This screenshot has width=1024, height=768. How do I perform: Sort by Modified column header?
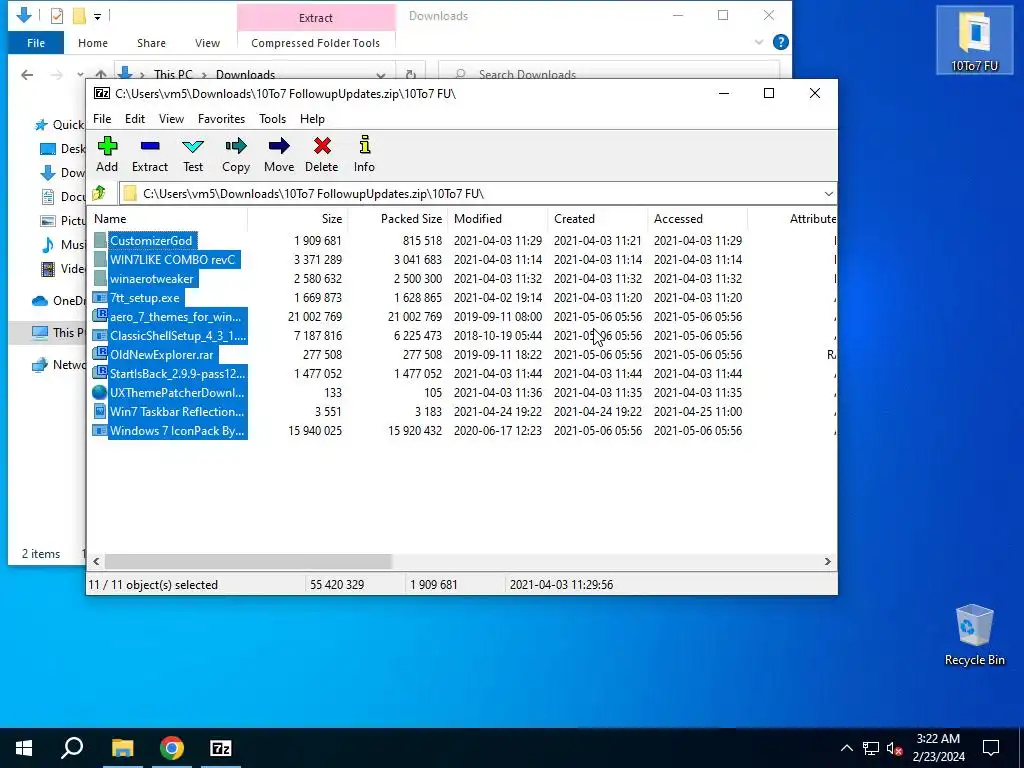pos(498,219)
